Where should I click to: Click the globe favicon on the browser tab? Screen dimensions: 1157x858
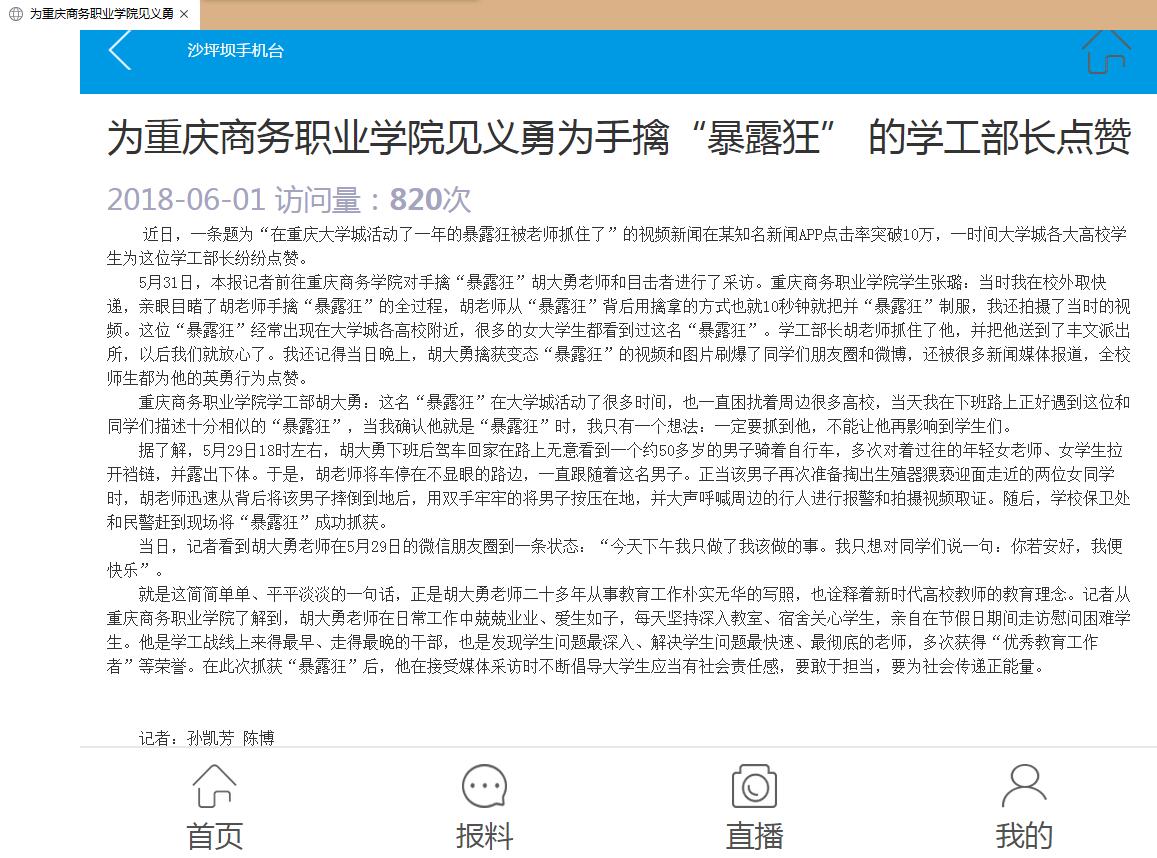pos(15,14)
